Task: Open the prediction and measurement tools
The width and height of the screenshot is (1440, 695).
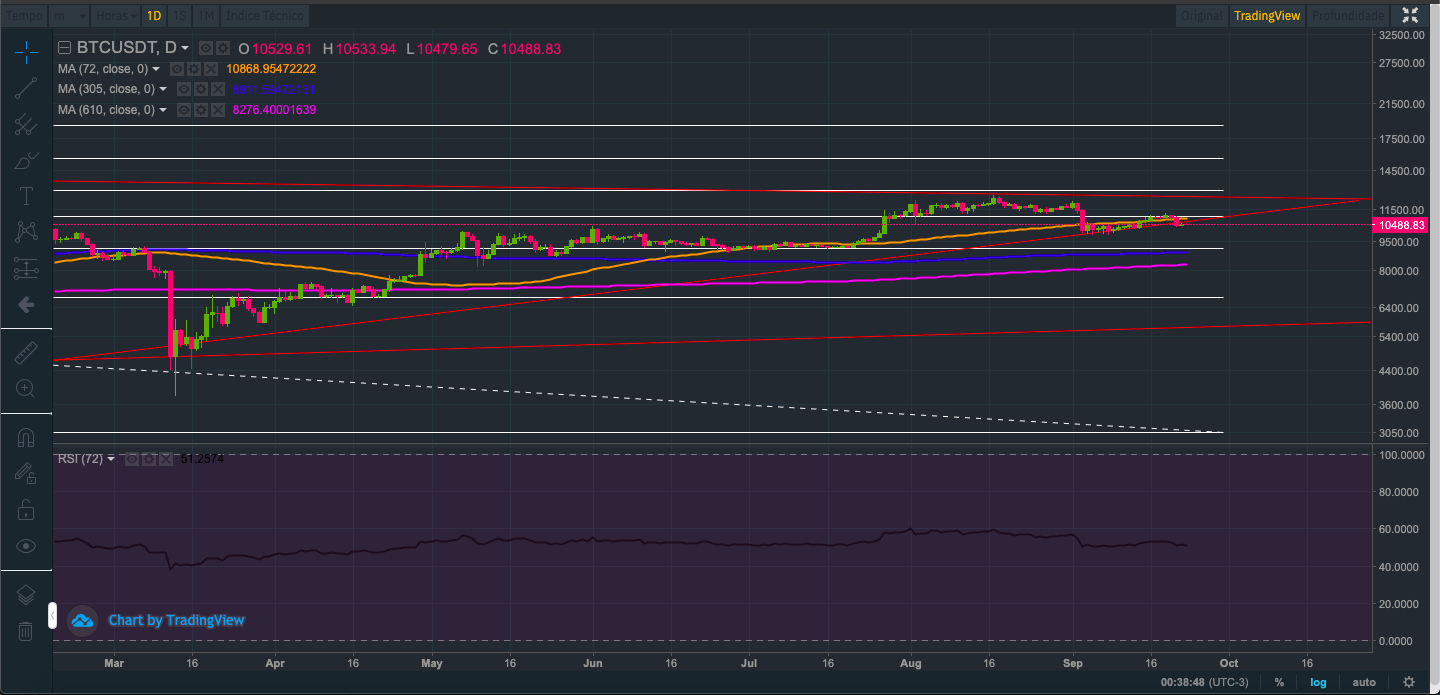Action: coord(26,268)
